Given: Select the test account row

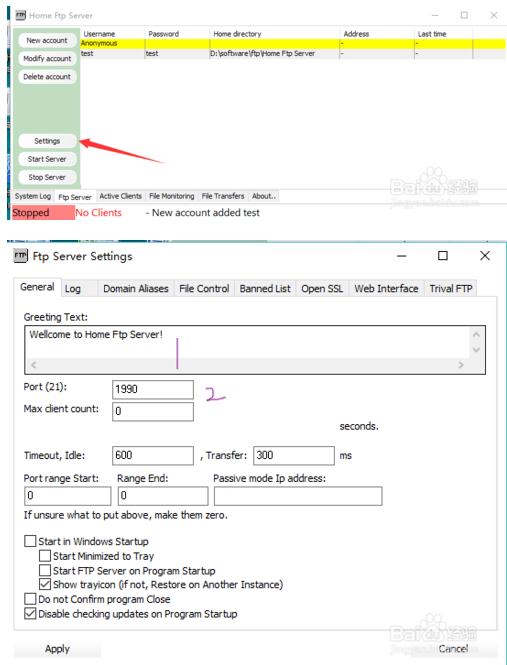Looking at the screenshot, I should (x=293, y=53).
